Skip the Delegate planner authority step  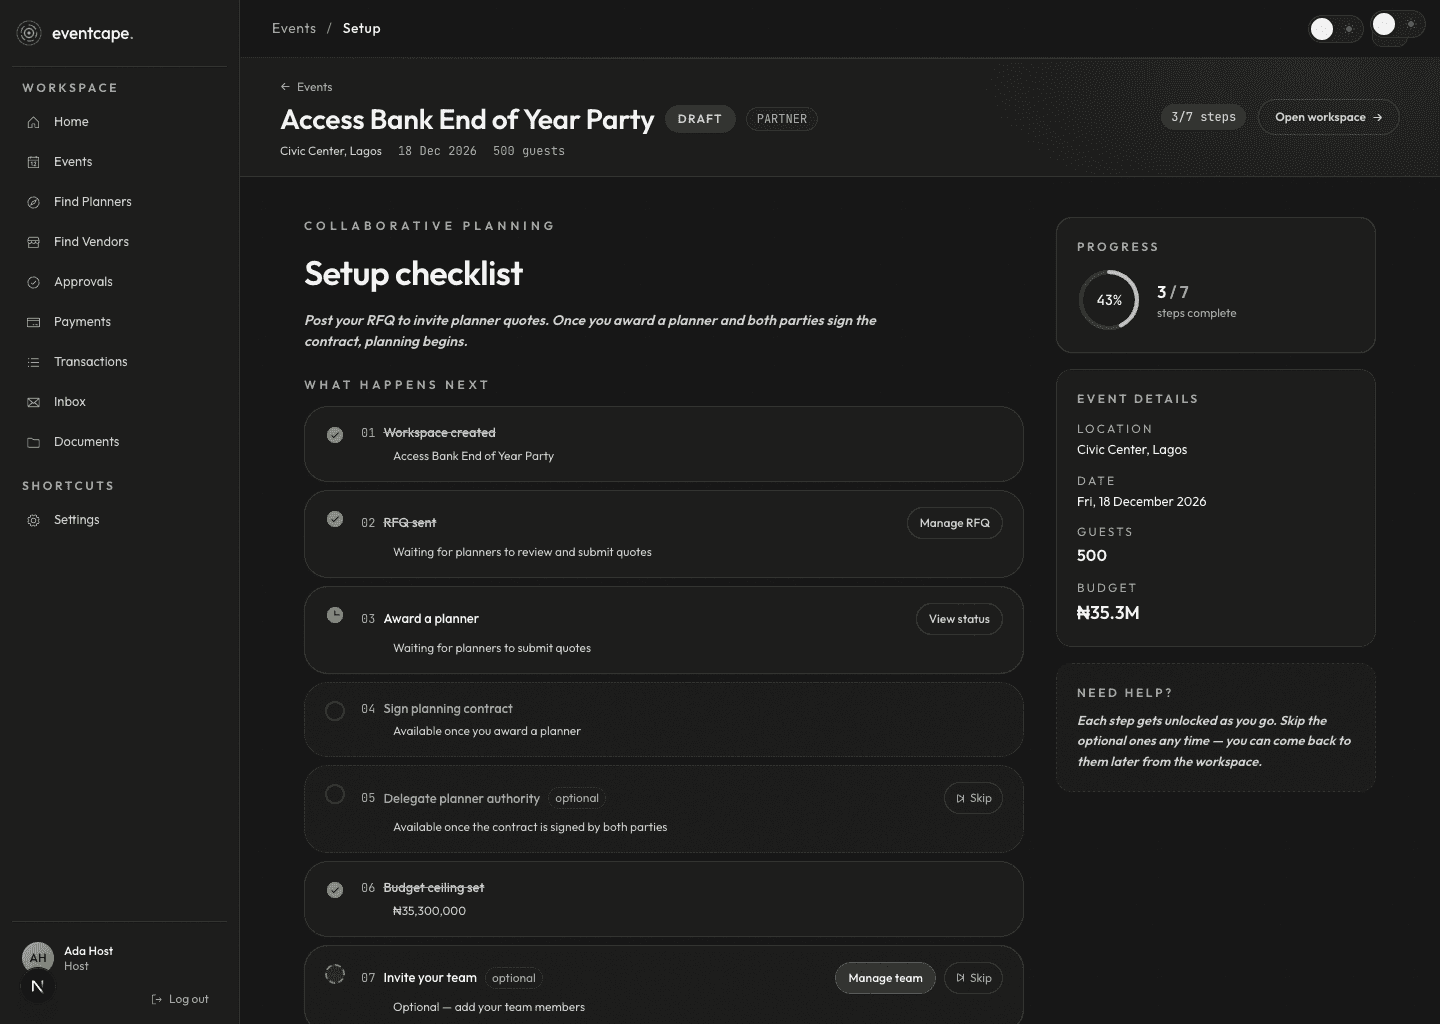coord(973,798)
